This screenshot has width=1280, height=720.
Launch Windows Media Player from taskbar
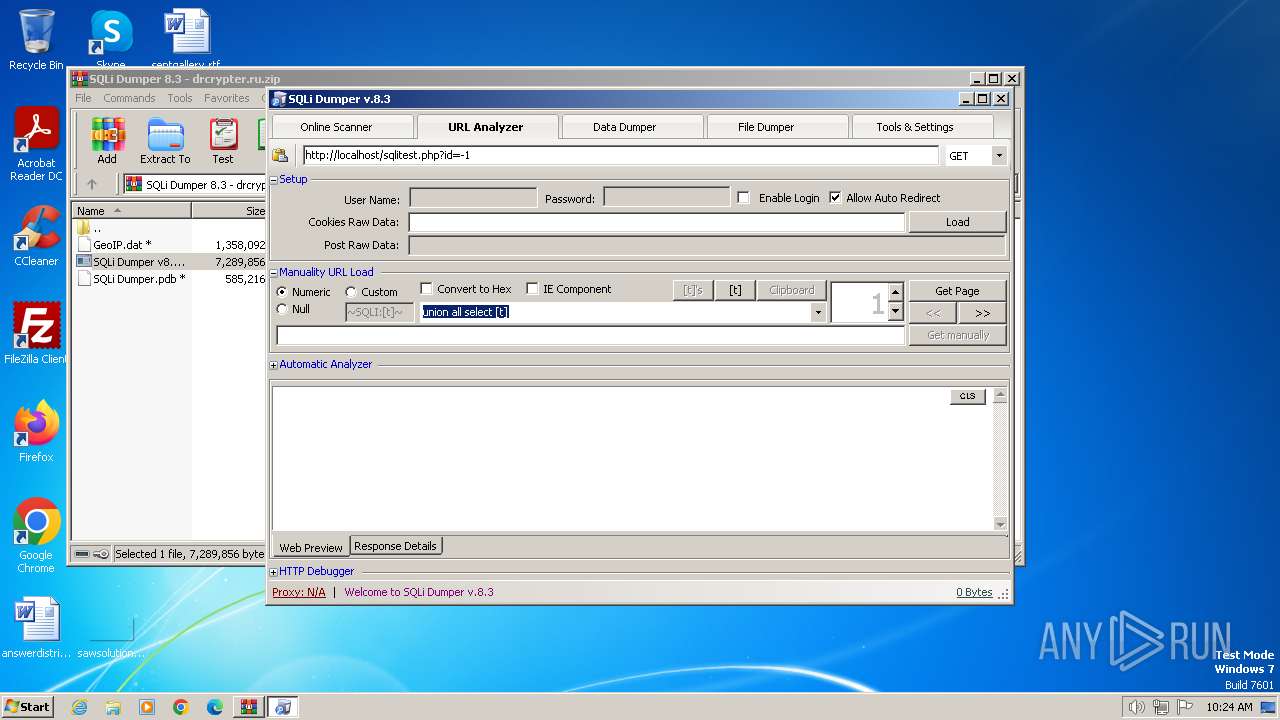(147, 707)
